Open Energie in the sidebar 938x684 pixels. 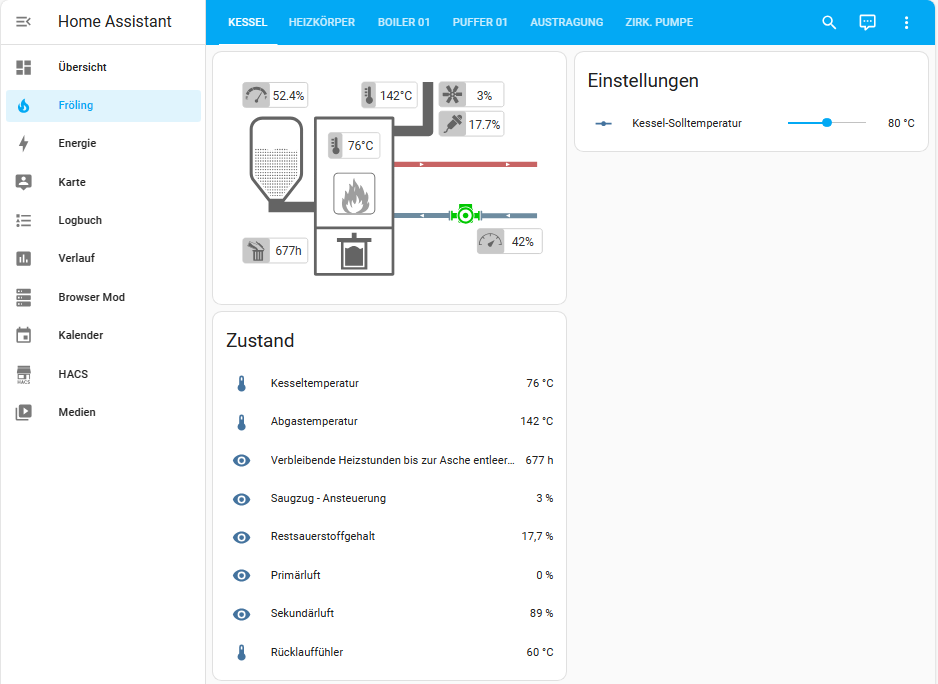(77, 143)
